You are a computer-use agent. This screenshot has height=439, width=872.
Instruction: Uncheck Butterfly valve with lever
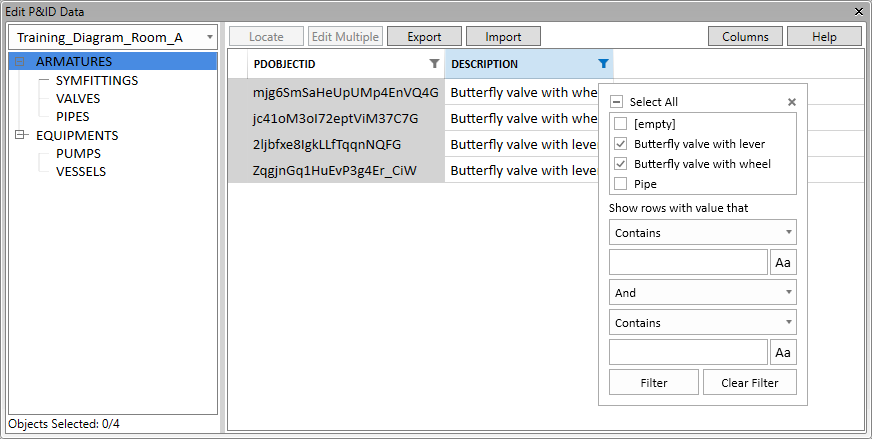click(620, 144)
